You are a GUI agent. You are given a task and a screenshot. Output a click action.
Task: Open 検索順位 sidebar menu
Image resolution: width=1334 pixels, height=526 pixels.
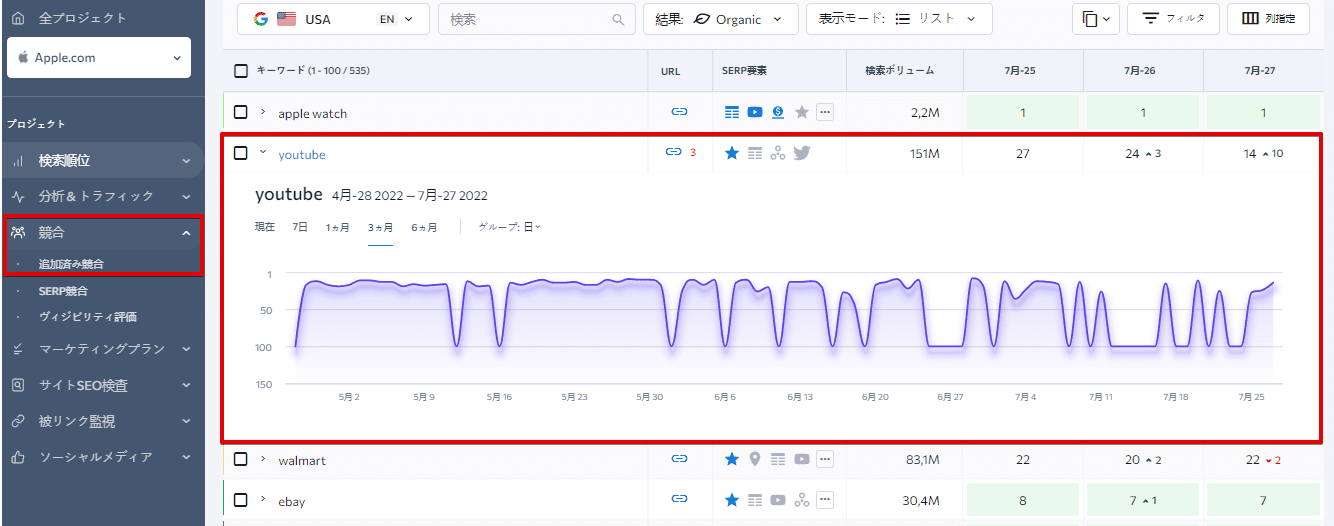tap(102, 160)
